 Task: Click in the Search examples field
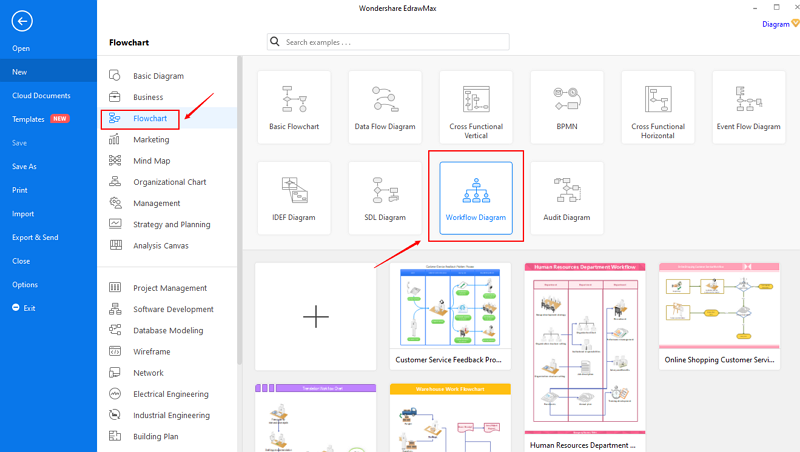388,42
